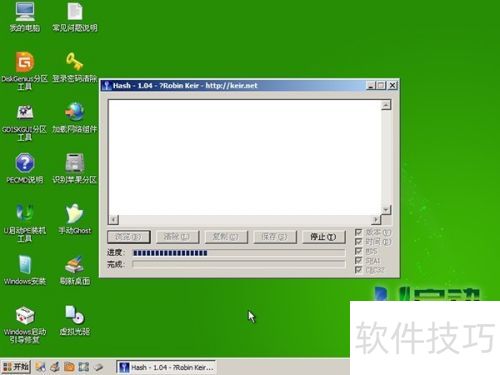Close the Hash window
Screen dimensions: 500x375
tap(393, 86)
